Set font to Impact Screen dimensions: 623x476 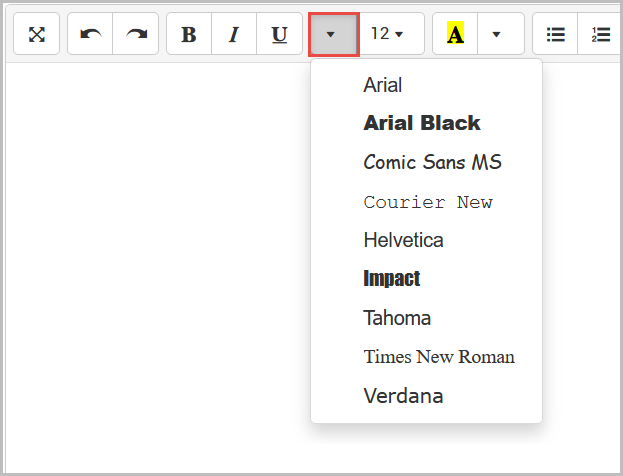point(426,278)
